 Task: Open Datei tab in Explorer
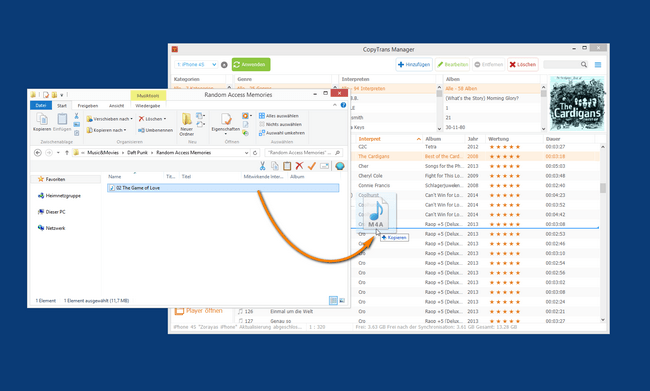pos(41,106)
